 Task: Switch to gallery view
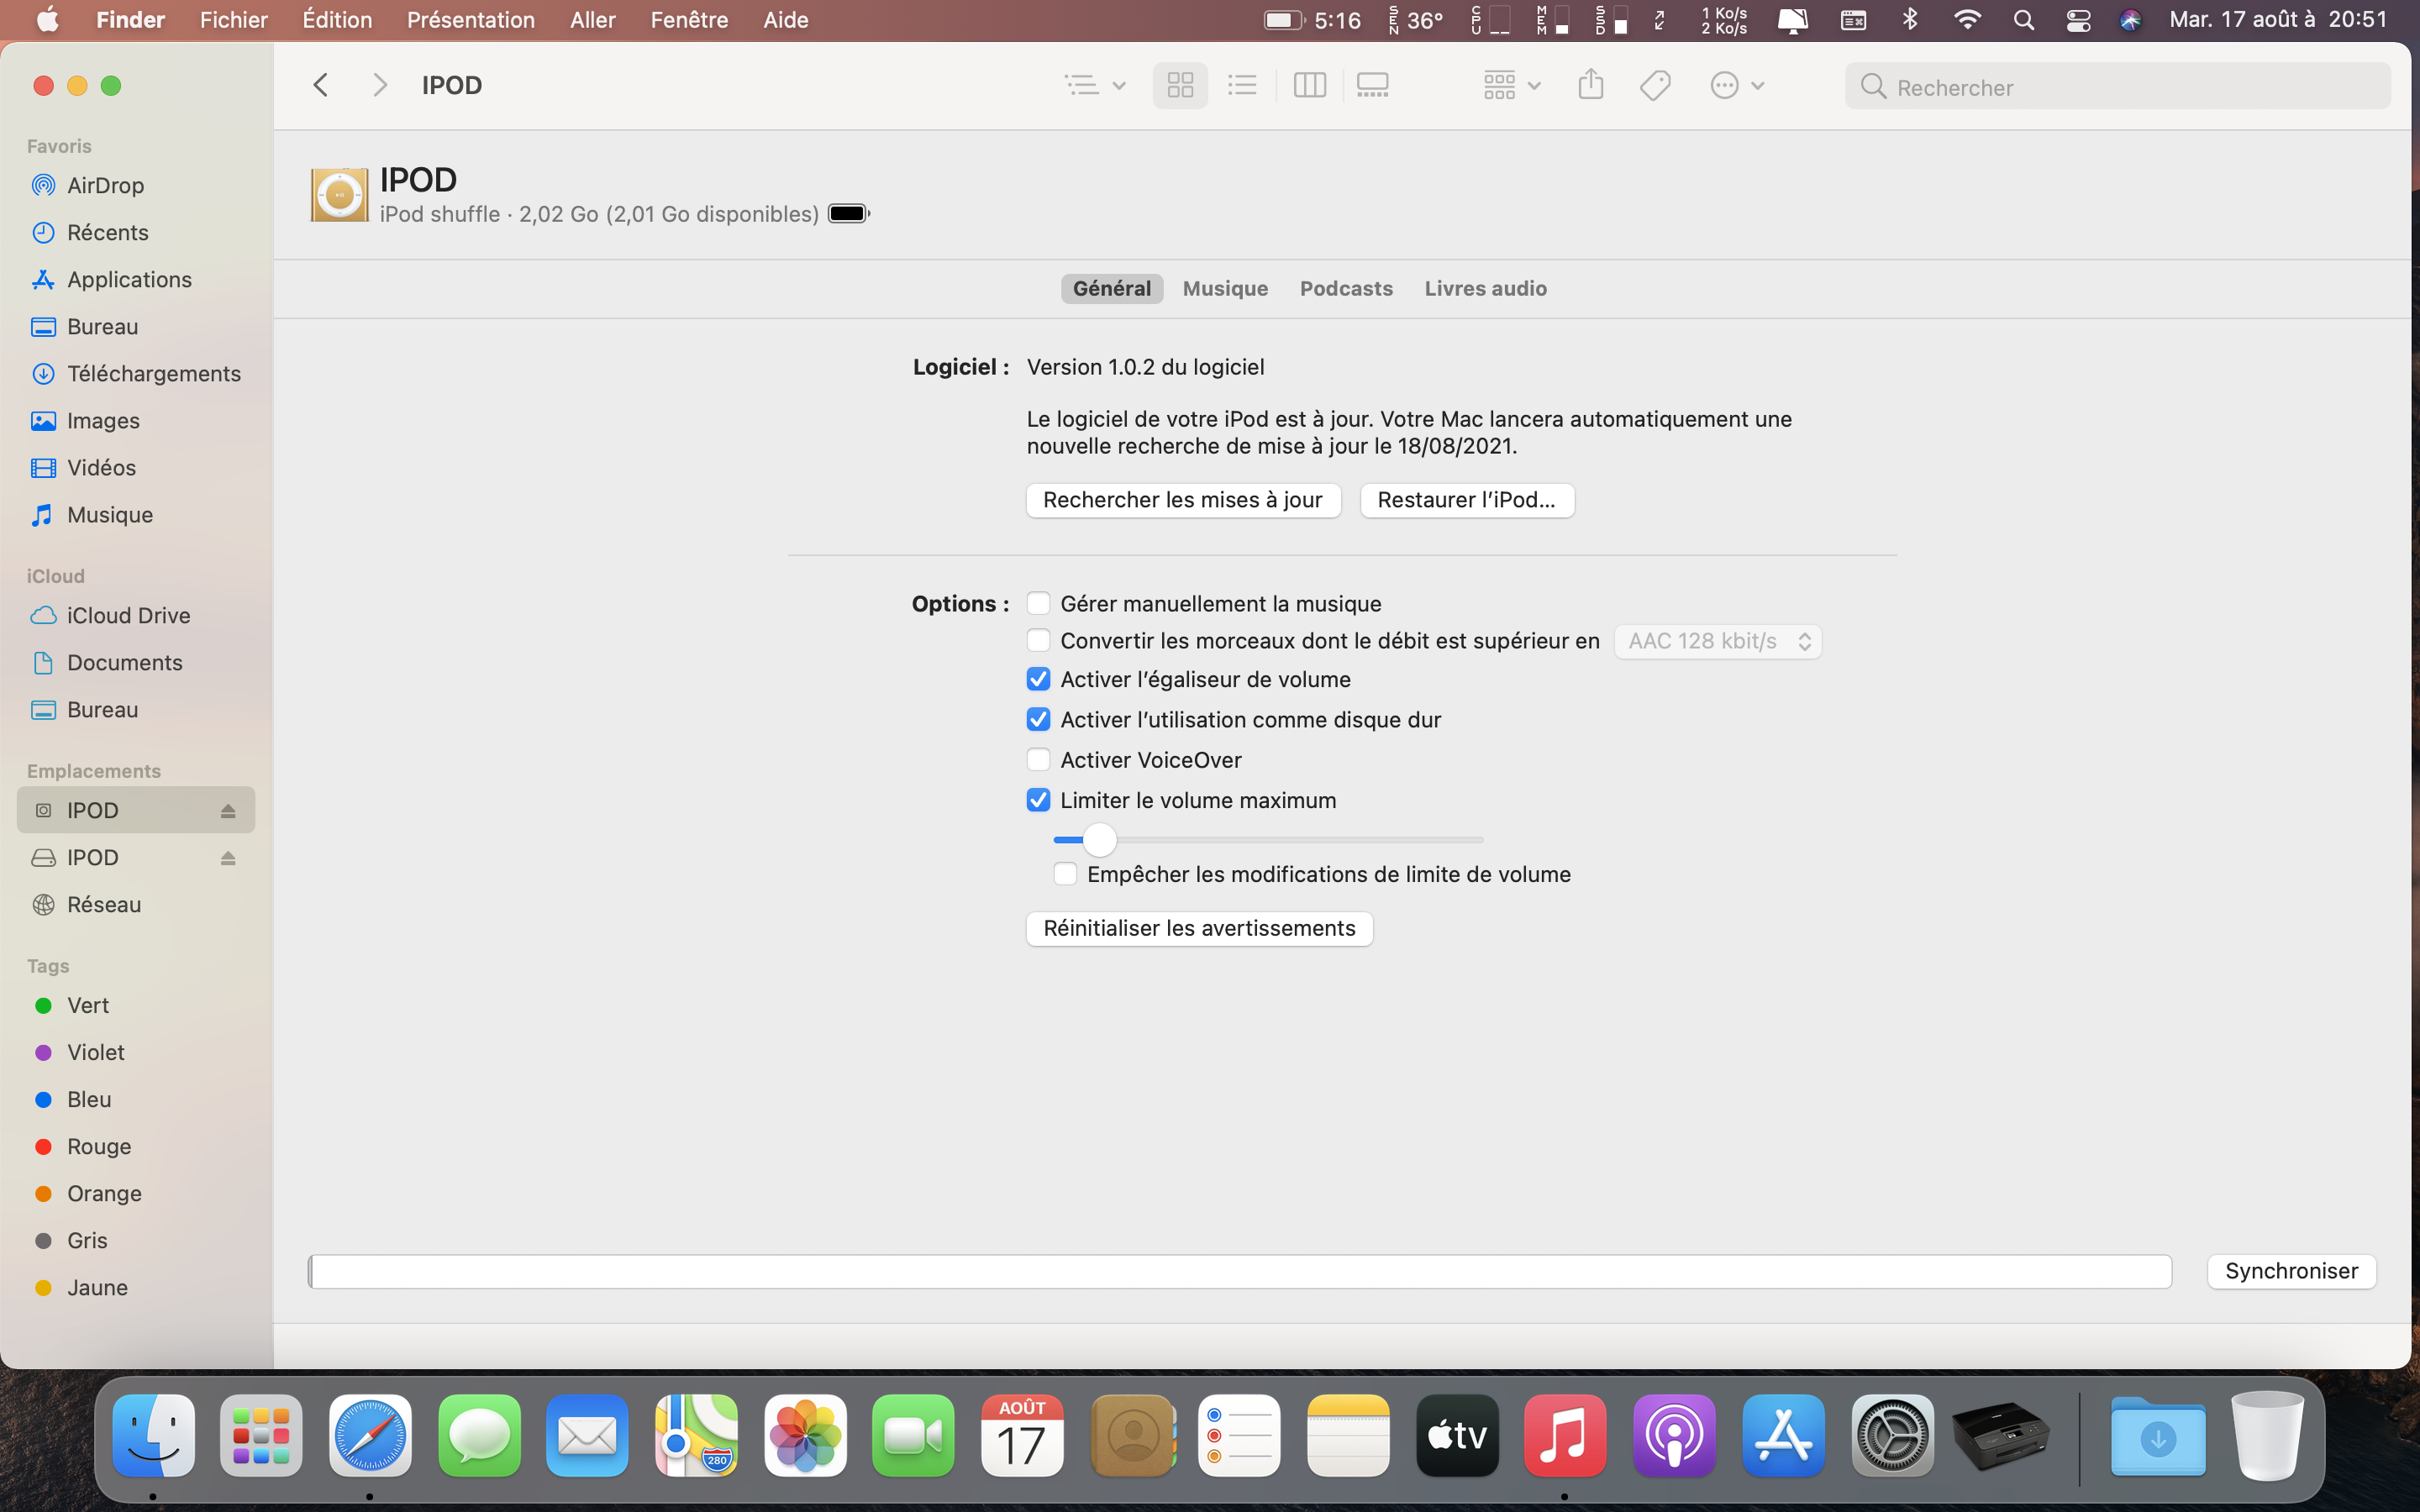click(1372, 86)
